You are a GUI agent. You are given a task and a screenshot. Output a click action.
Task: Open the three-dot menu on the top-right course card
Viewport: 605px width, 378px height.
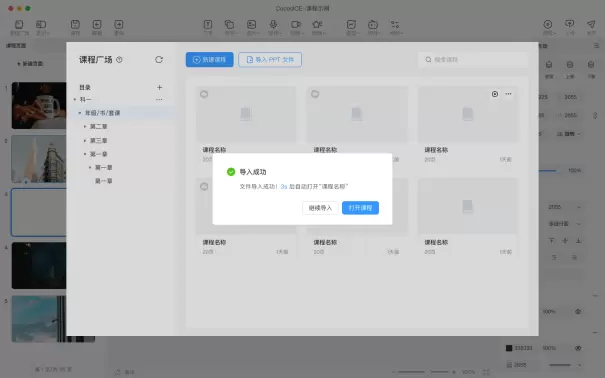click(x=509, y=94)
